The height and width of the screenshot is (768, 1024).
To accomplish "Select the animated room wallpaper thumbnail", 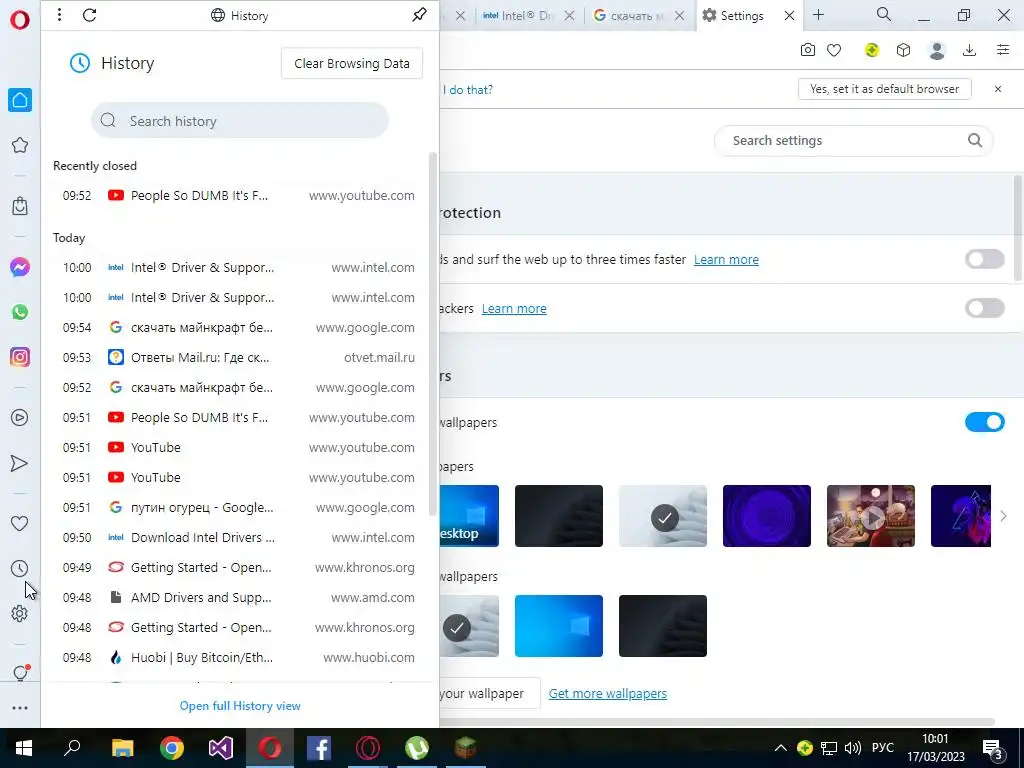I will click(871, 516).
